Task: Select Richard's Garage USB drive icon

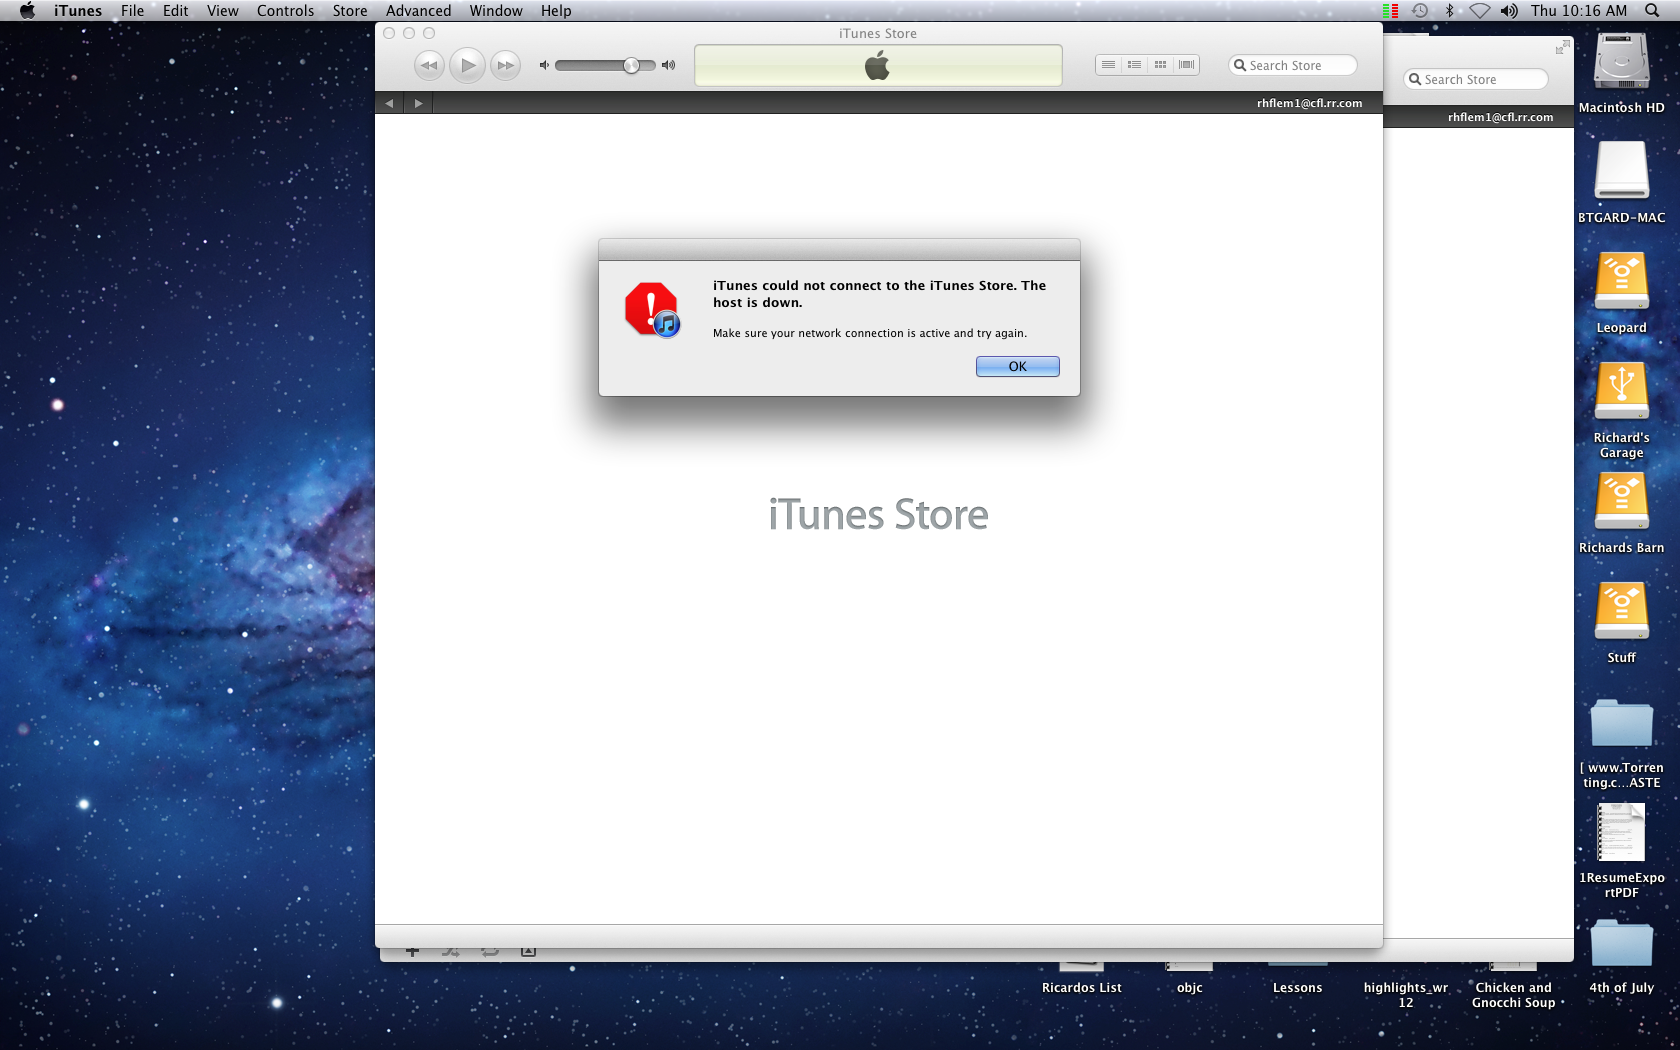Action: [1621, 391]
